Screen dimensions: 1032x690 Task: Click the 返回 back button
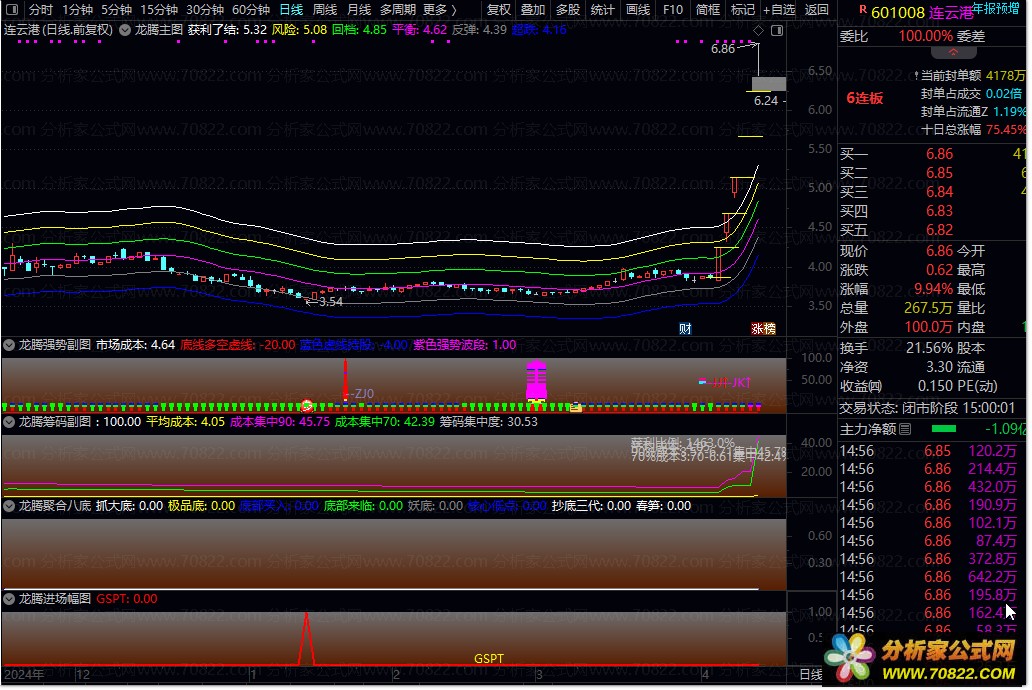pos(817,9)
